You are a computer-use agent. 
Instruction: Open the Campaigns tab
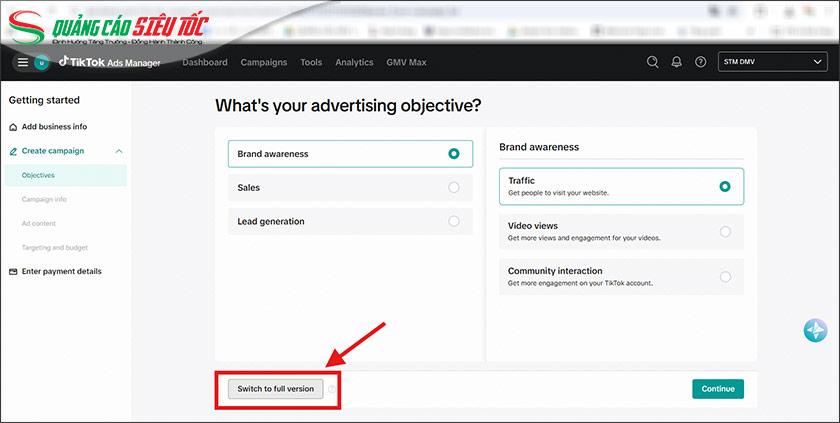point(264,62)
